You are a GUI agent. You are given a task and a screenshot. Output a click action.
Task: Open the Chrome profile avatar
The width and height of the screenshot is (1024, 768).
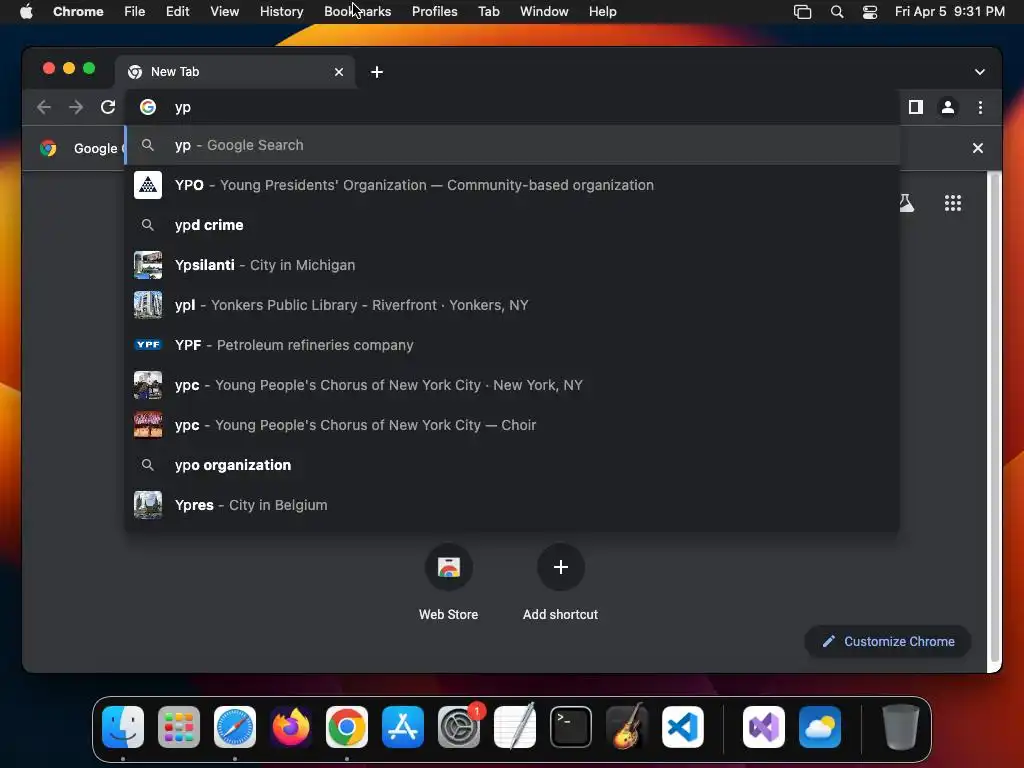948,107
